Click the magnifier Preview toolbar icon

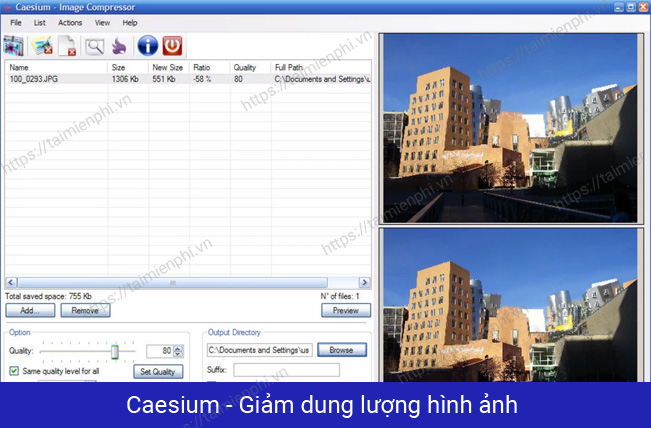[x=95, y=46]
